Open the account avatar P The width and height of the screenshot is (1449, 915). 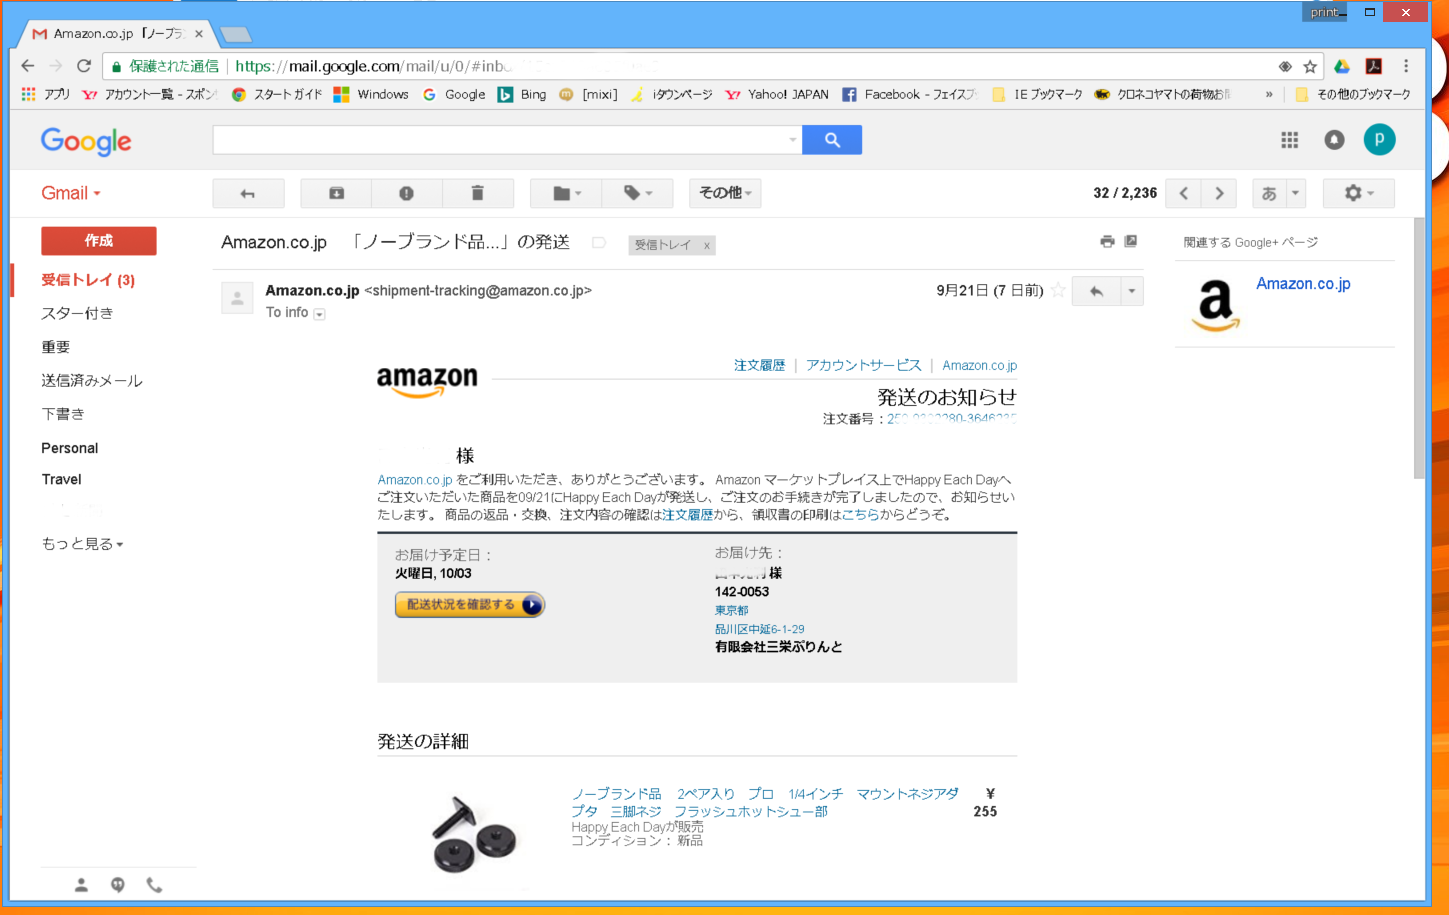[x=1379, y=140]
